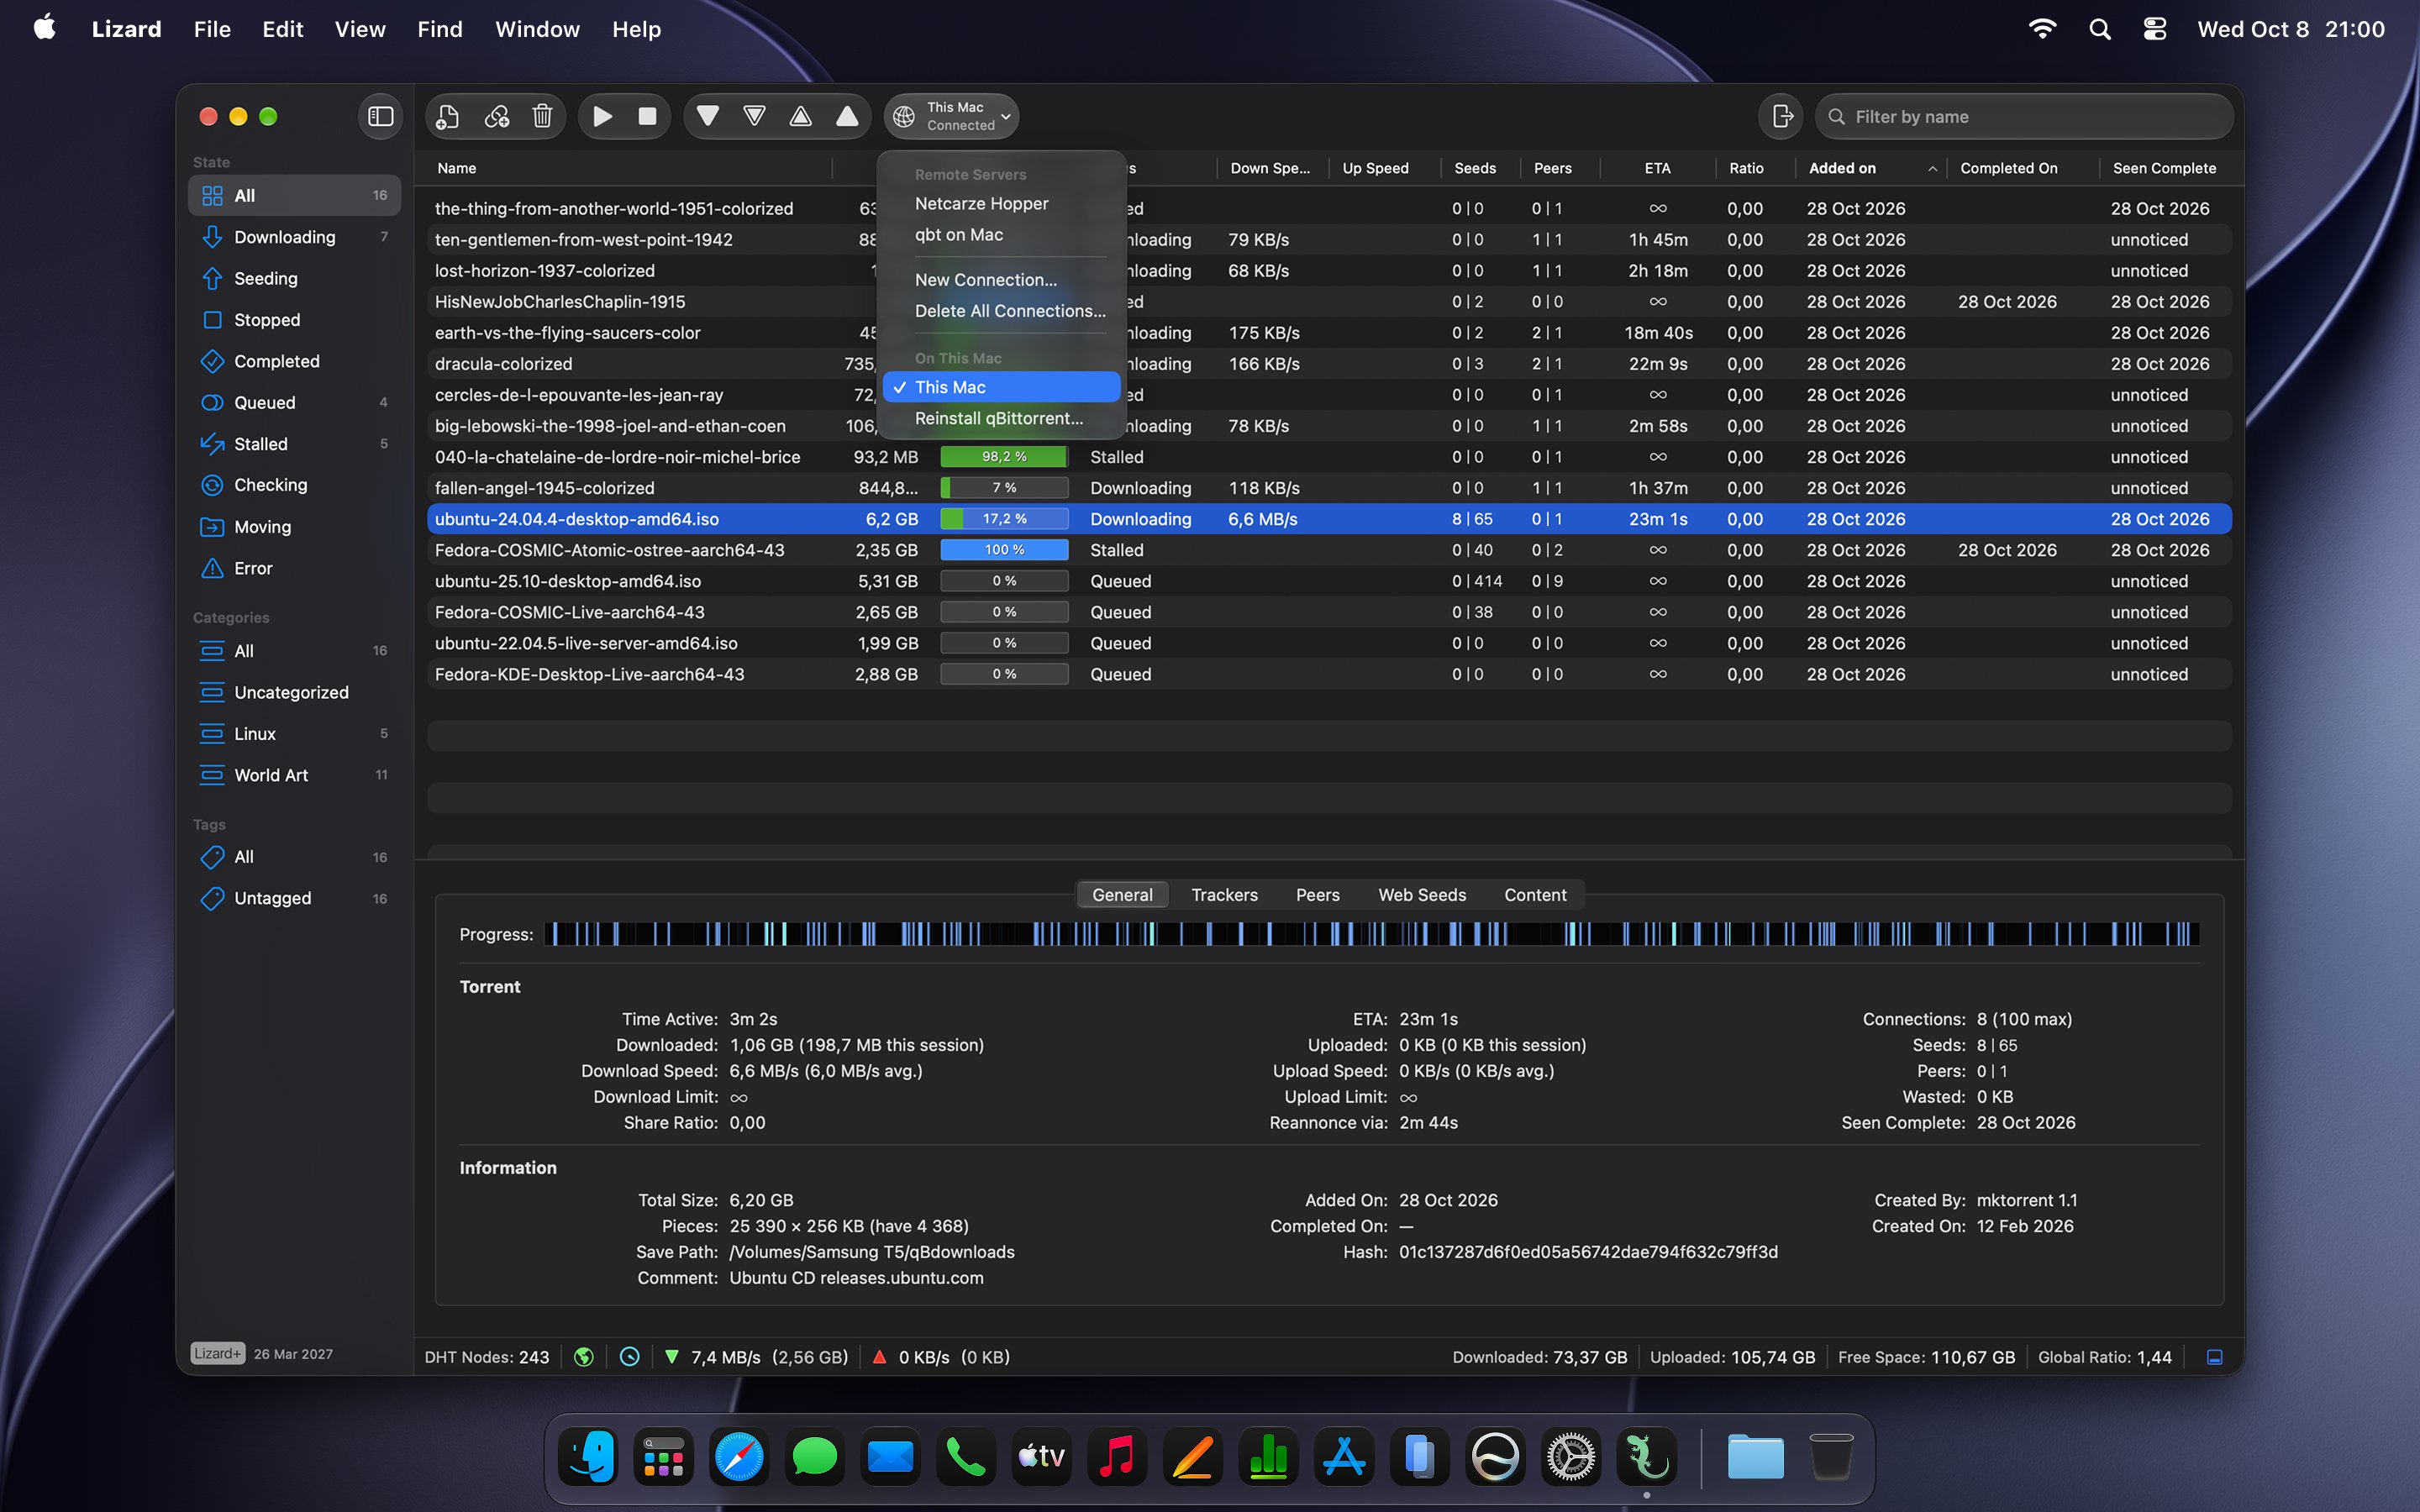2420x1512 pixels.
Task: Click the add magnet link icon
Action: pos(496,117)
